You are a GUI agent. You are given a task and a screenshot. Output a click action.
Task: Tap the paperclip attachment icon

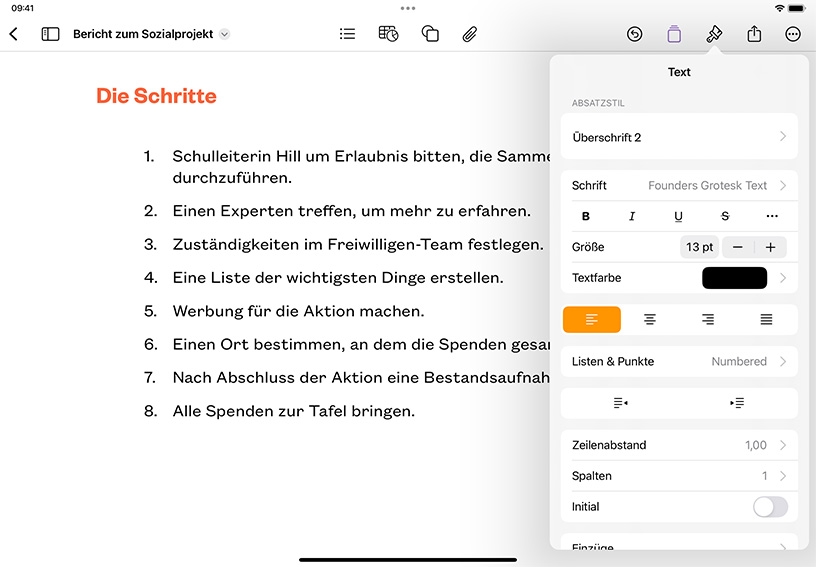(x=469, y=34)
